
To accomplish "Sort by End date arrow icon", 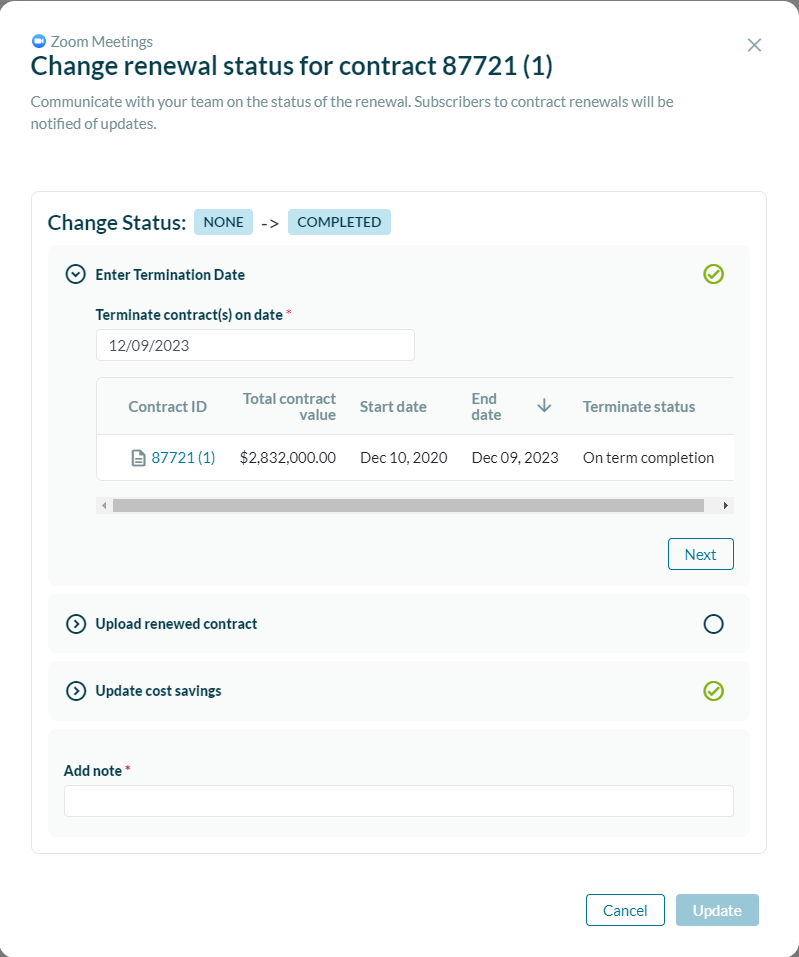I will pos(544,406).
